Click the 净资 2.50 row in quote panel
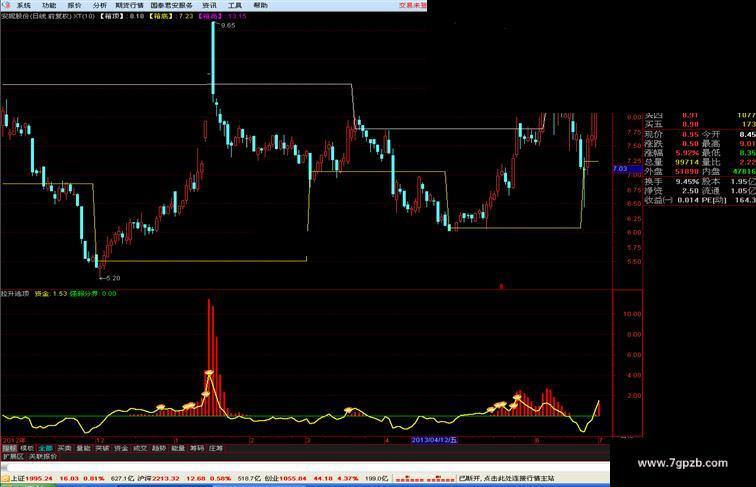The height and width of the screenshot is (487, 756). pyautogui.click(x=672, y=190)
